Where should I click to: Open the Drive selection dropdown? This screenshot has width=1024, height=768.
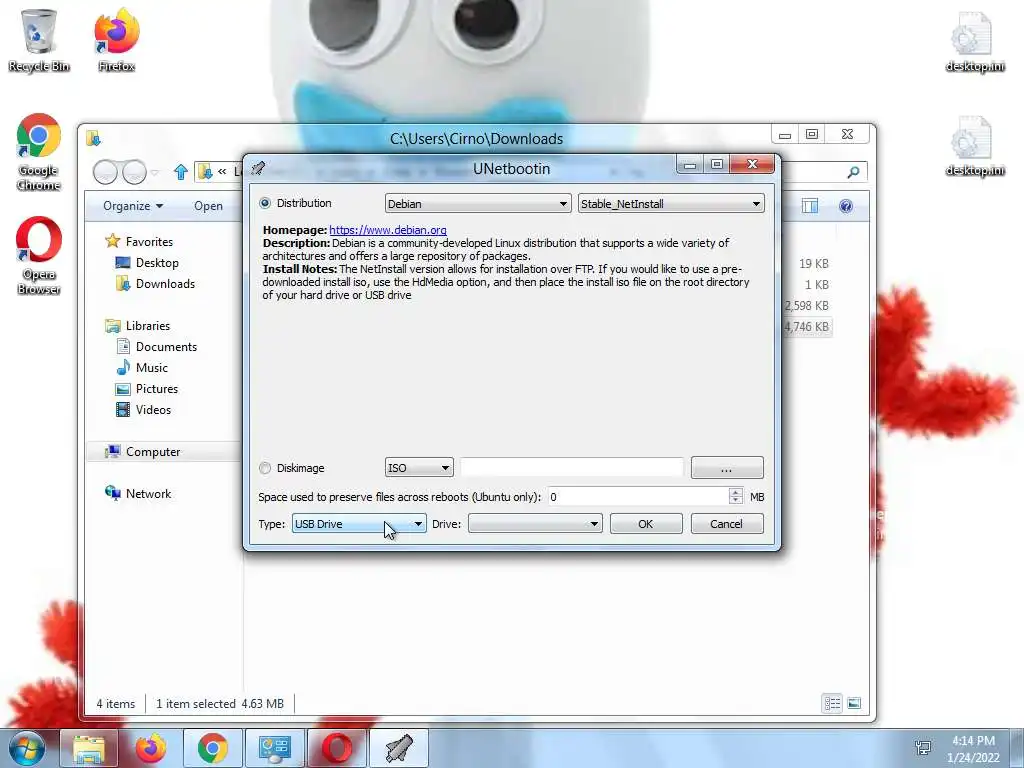point(535,524)
